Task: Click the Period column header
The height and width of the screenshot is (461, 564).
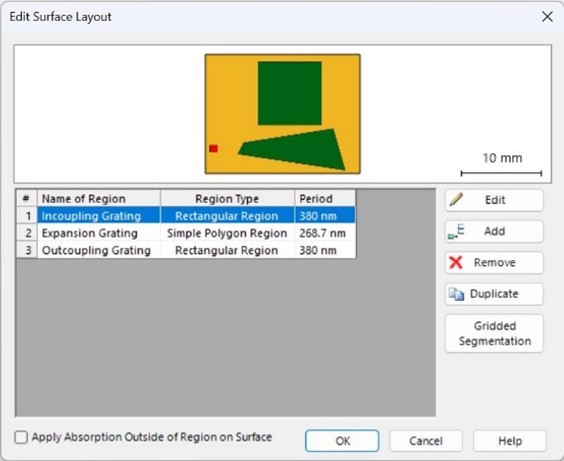Action: click(x=325, y=198)
